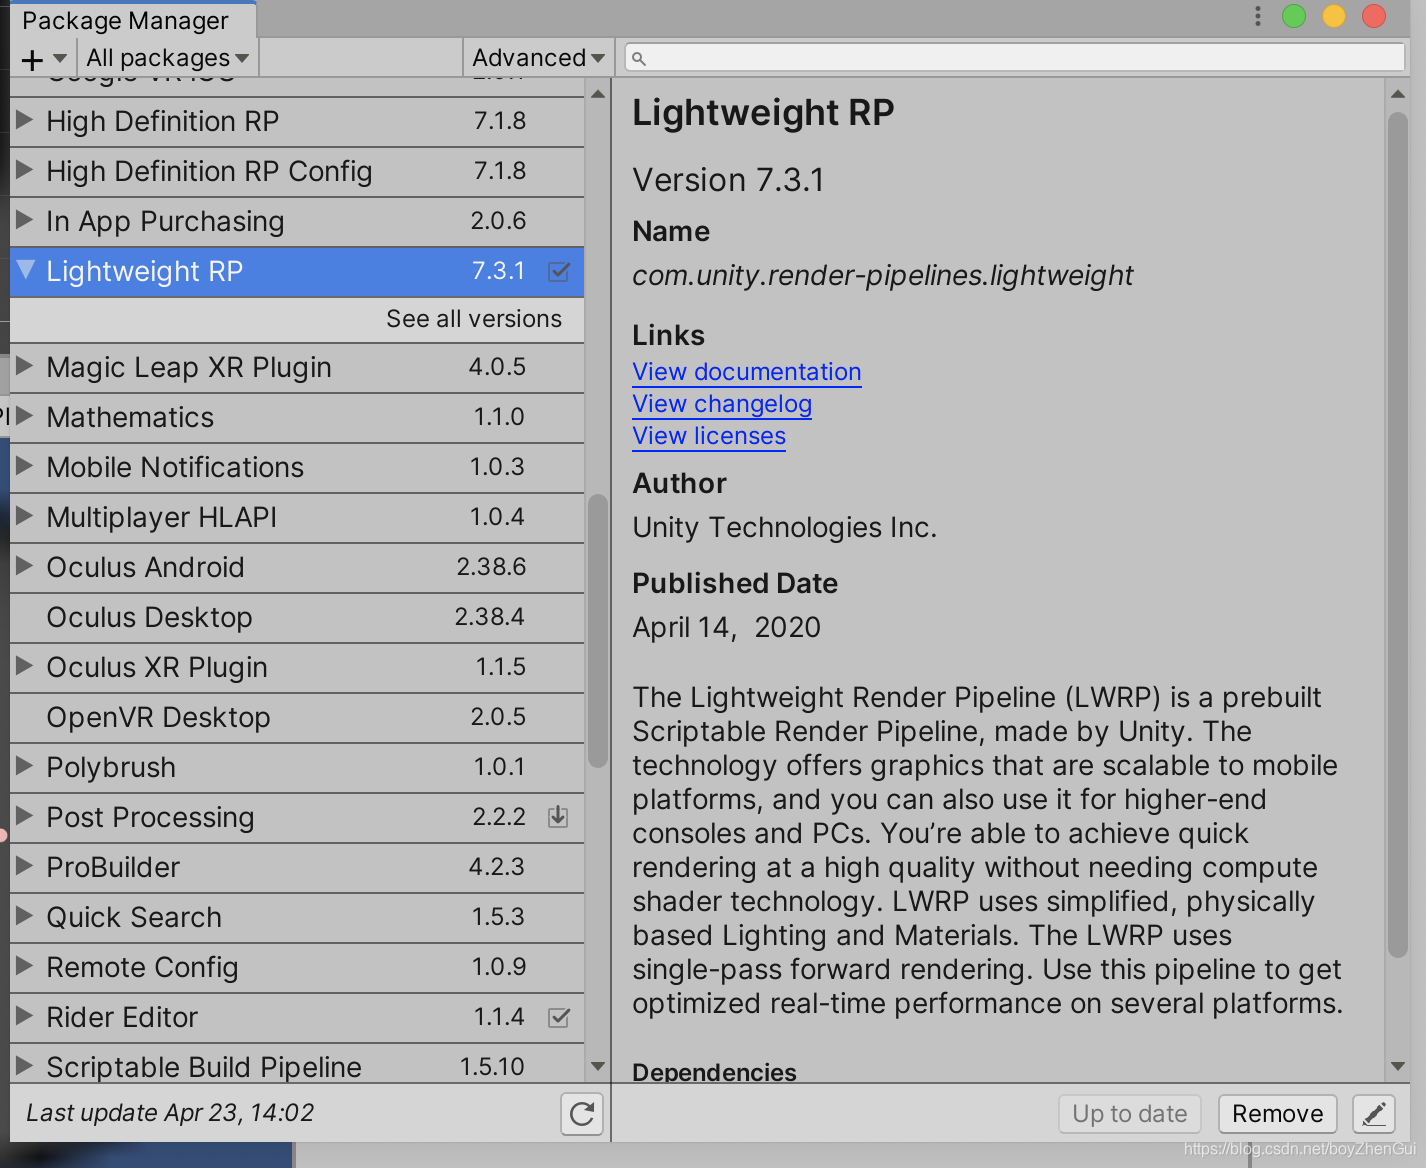Open the Advanced dropdown menu
The height and width of the screenshot is (1168, 1426).
point(538,58)
